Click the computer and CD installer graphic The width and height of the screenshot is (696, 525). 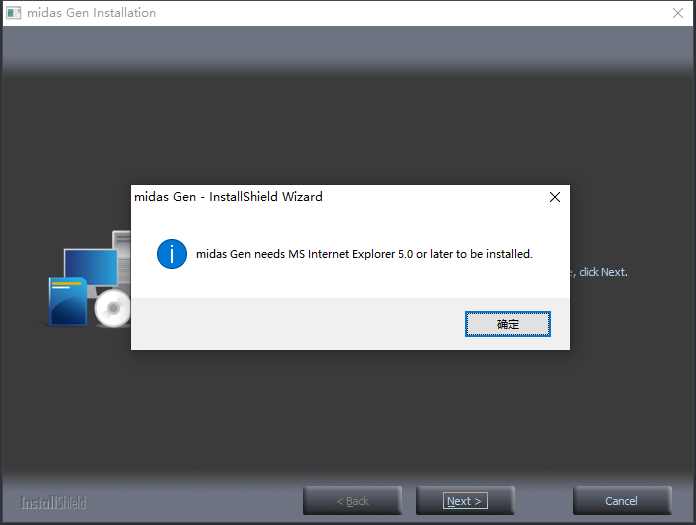[89, 279]
